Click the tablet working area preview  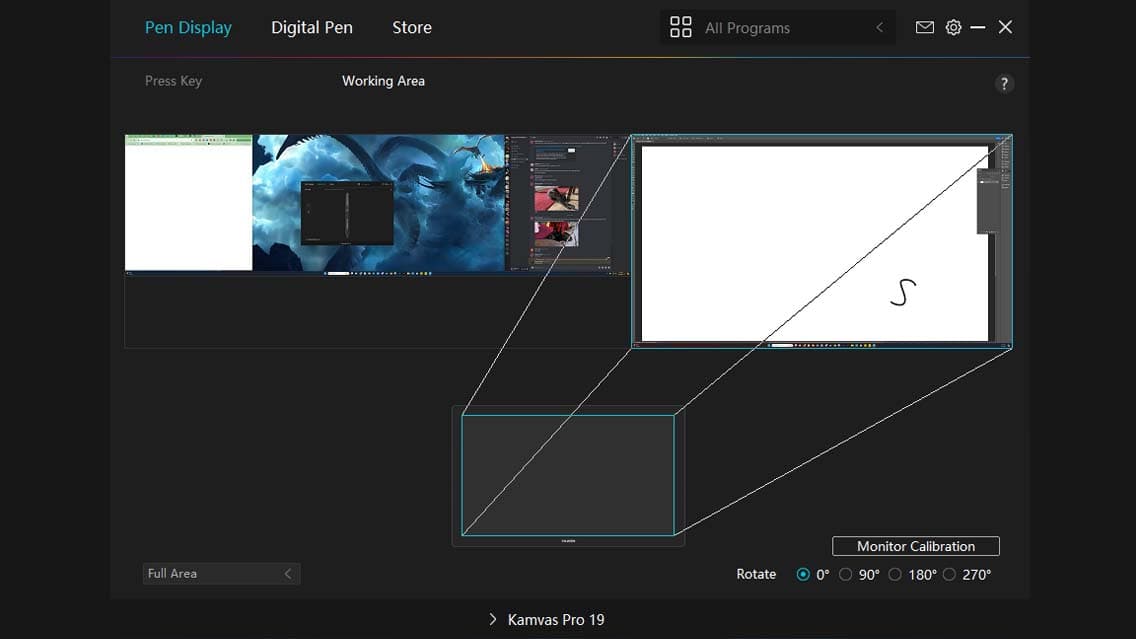tap(568, 474)
